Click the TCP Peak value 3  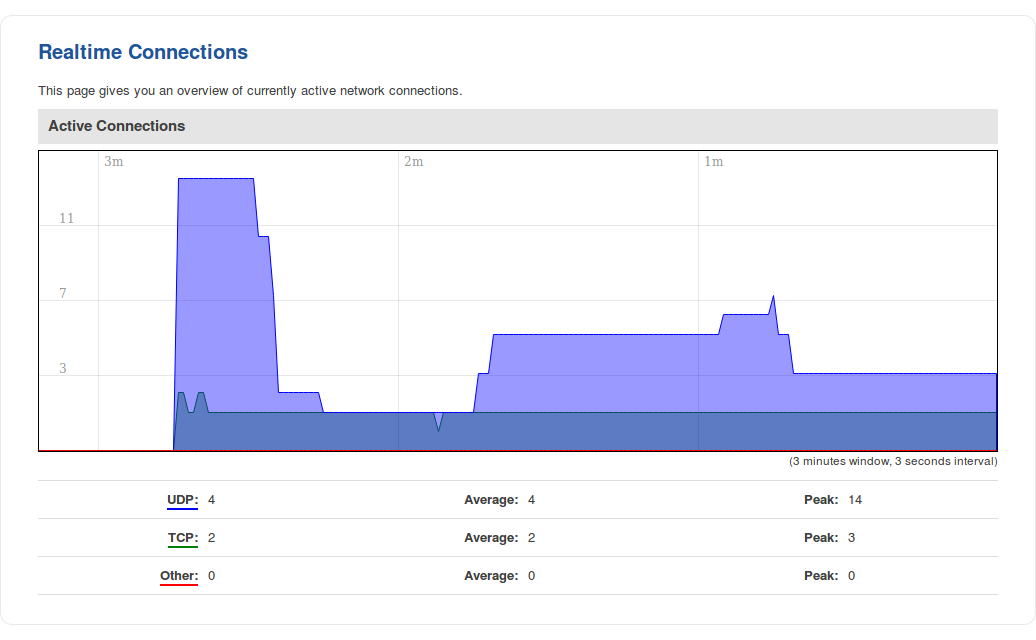point(852,537)
